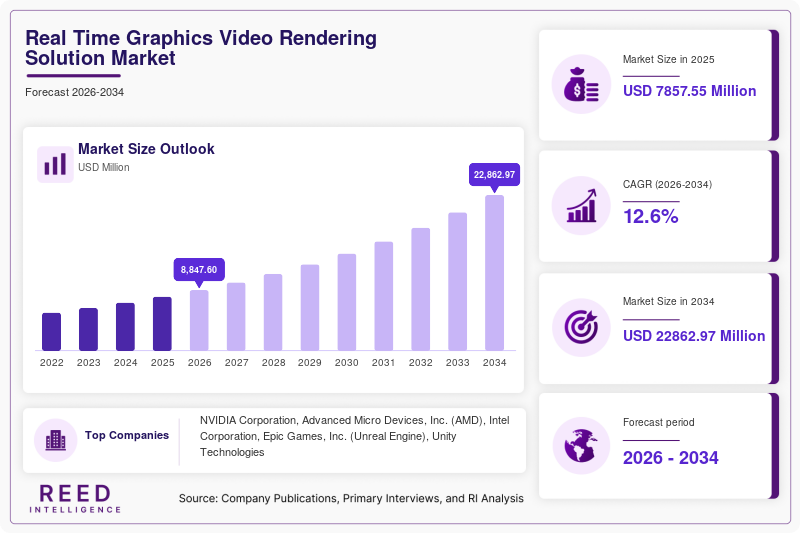
Task: Click the 2027 bar in the chart
Action: (236, 316)
